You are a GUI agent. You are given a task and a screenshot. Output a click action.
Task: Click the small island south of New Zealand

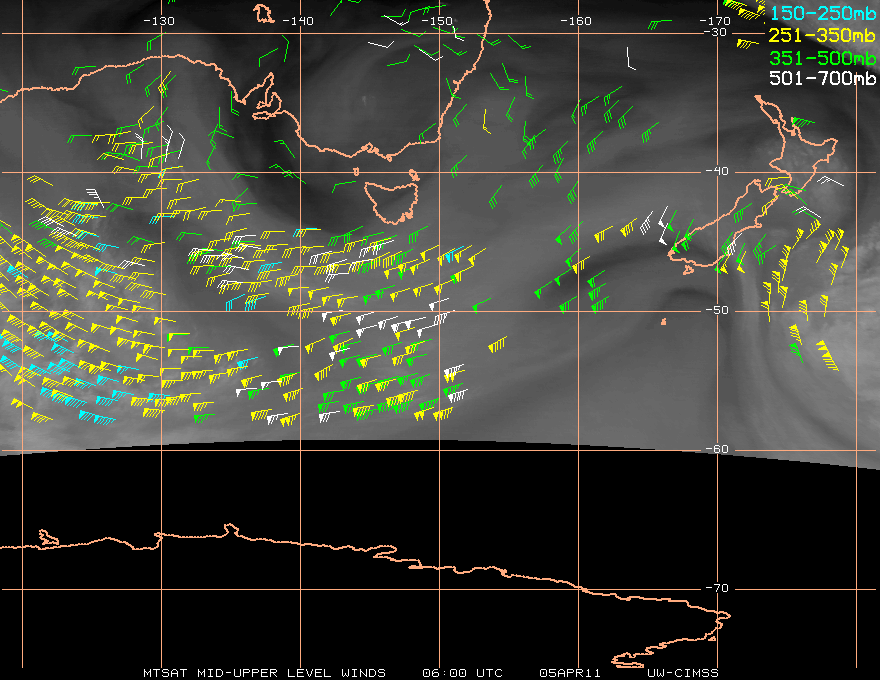point(664,322)
